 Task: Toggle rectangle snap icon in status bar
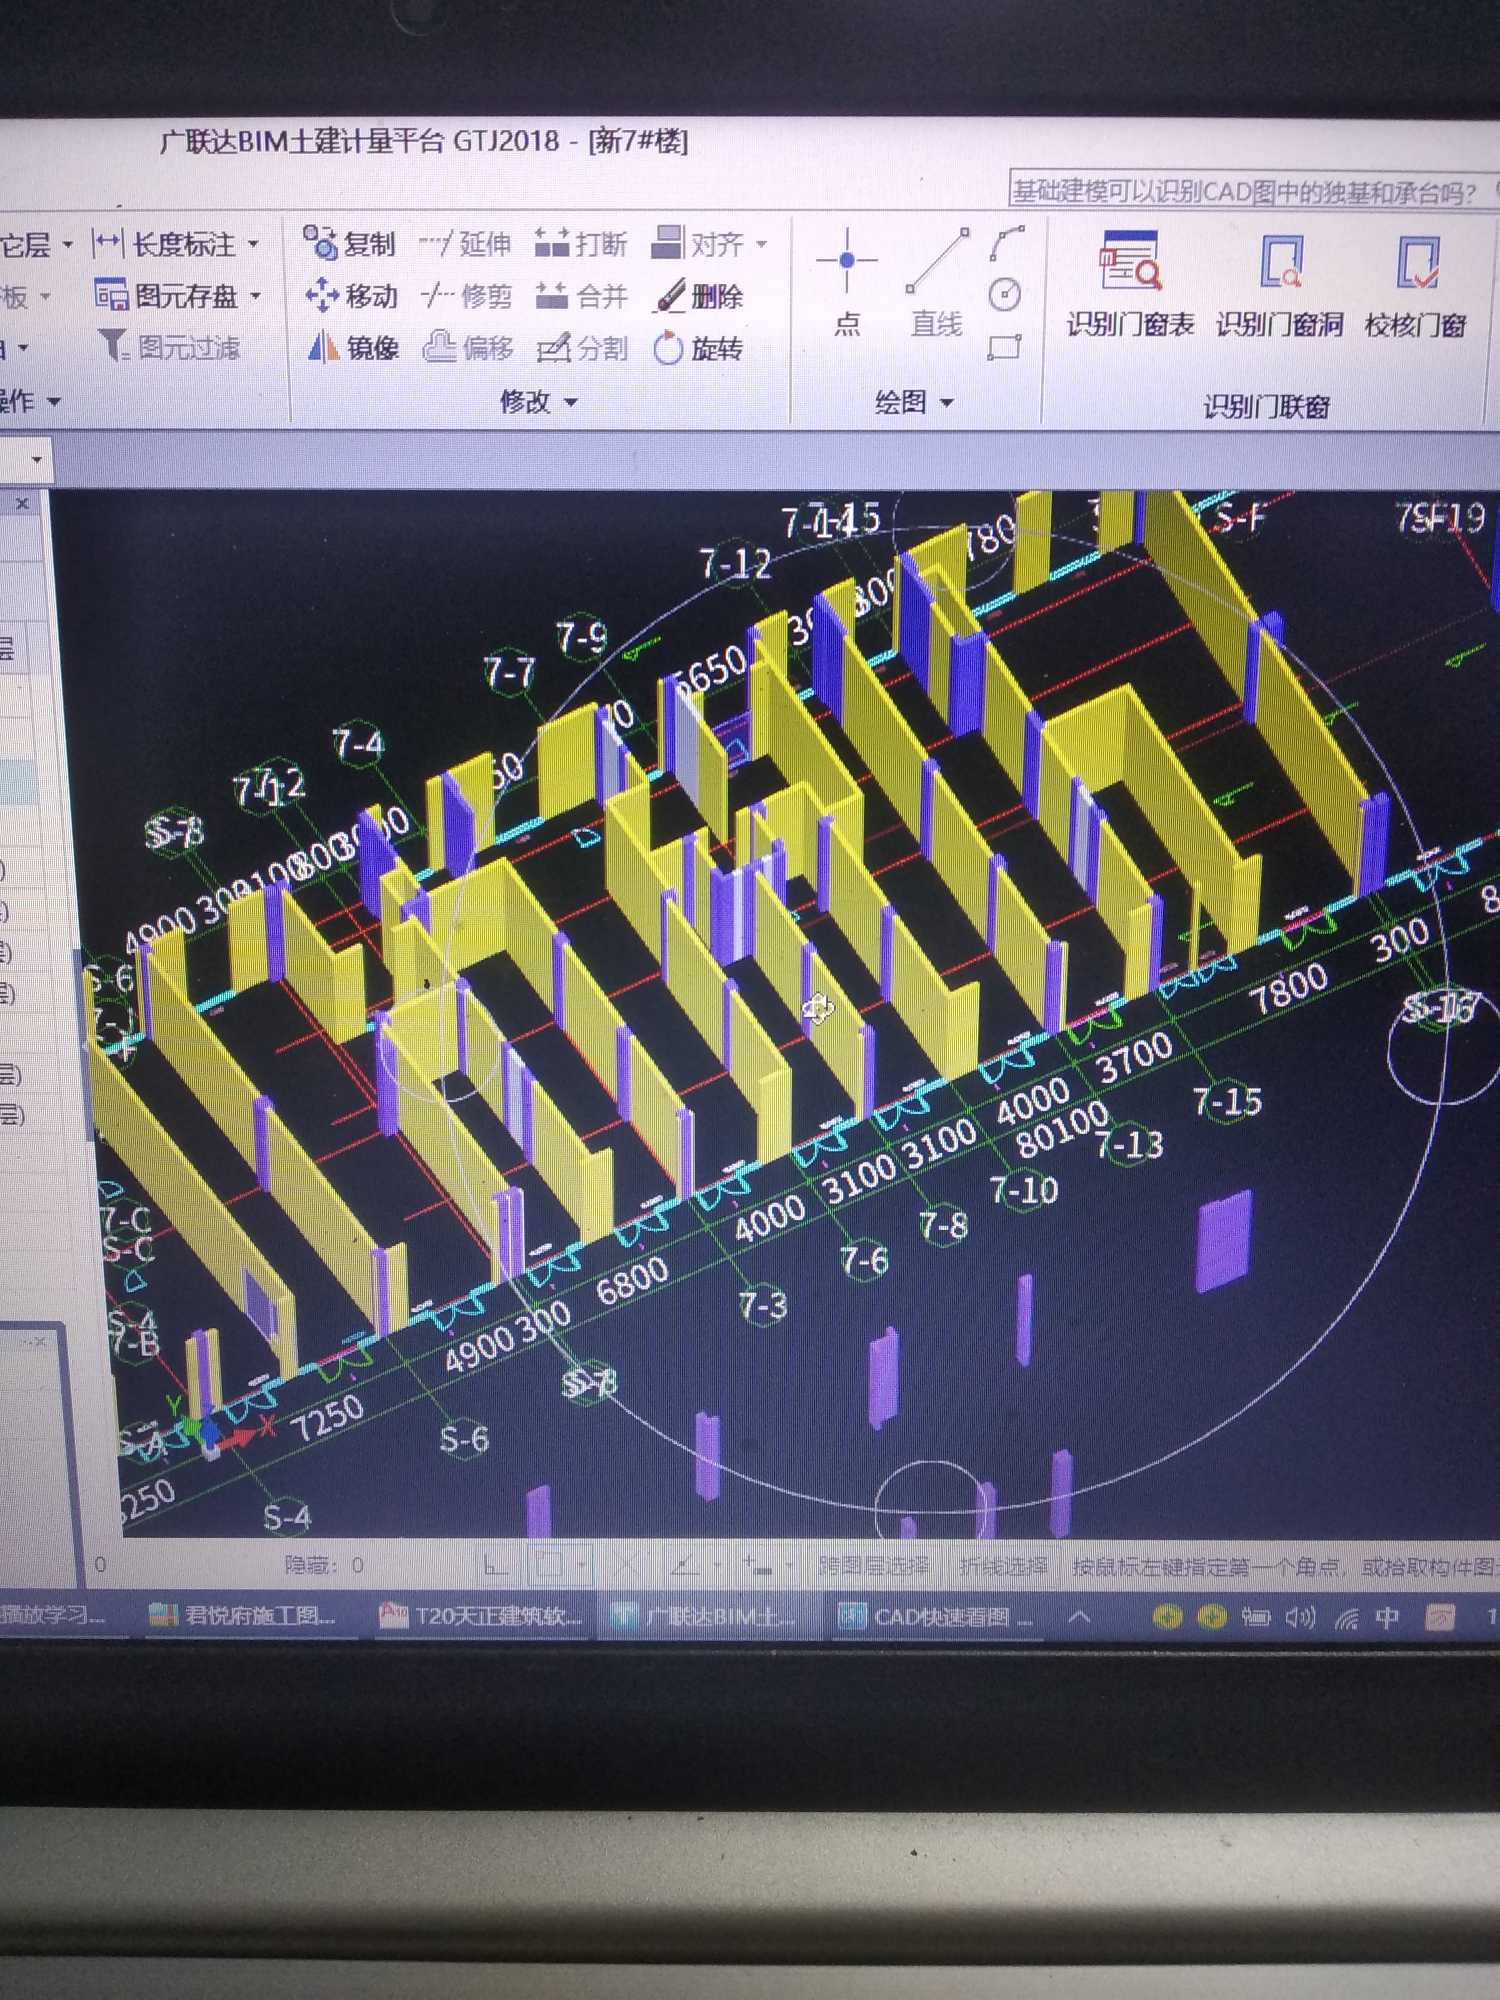(549, 1565)
